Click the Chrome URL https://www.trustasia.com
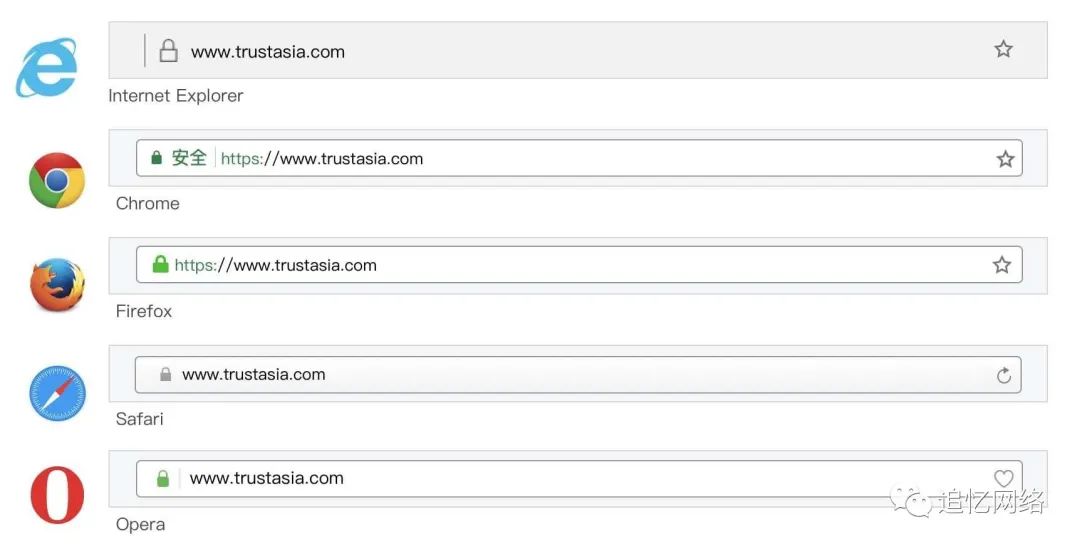The image size is (1080, 549). (x=322, y=158)
